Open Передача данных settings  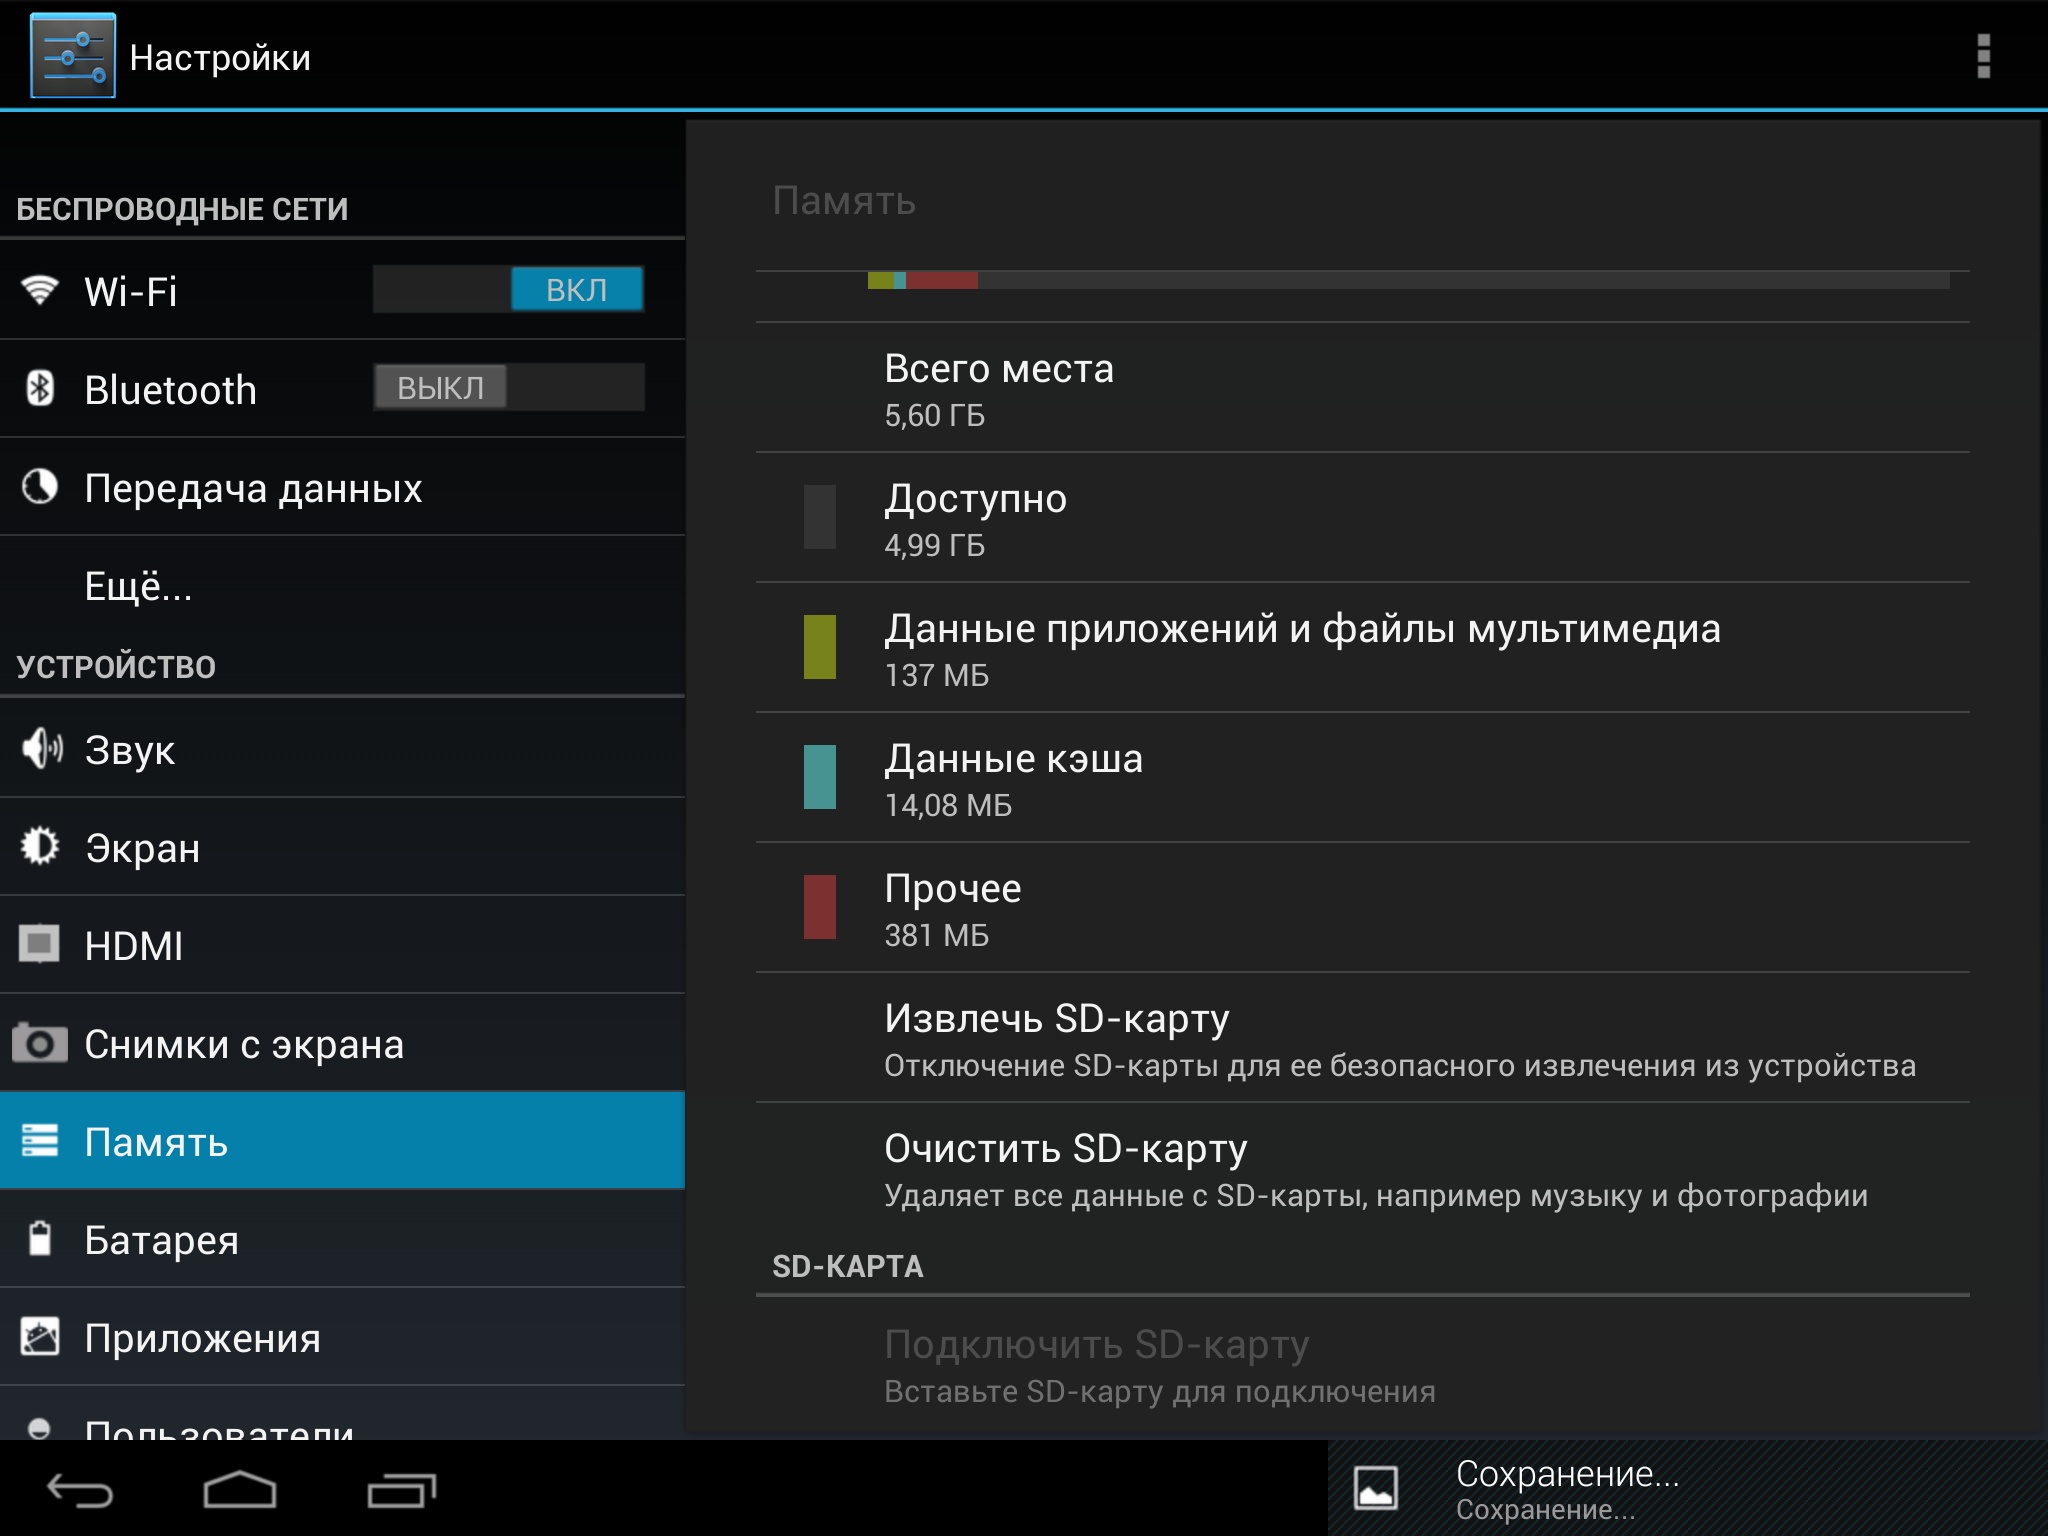[x=253, y=488]
